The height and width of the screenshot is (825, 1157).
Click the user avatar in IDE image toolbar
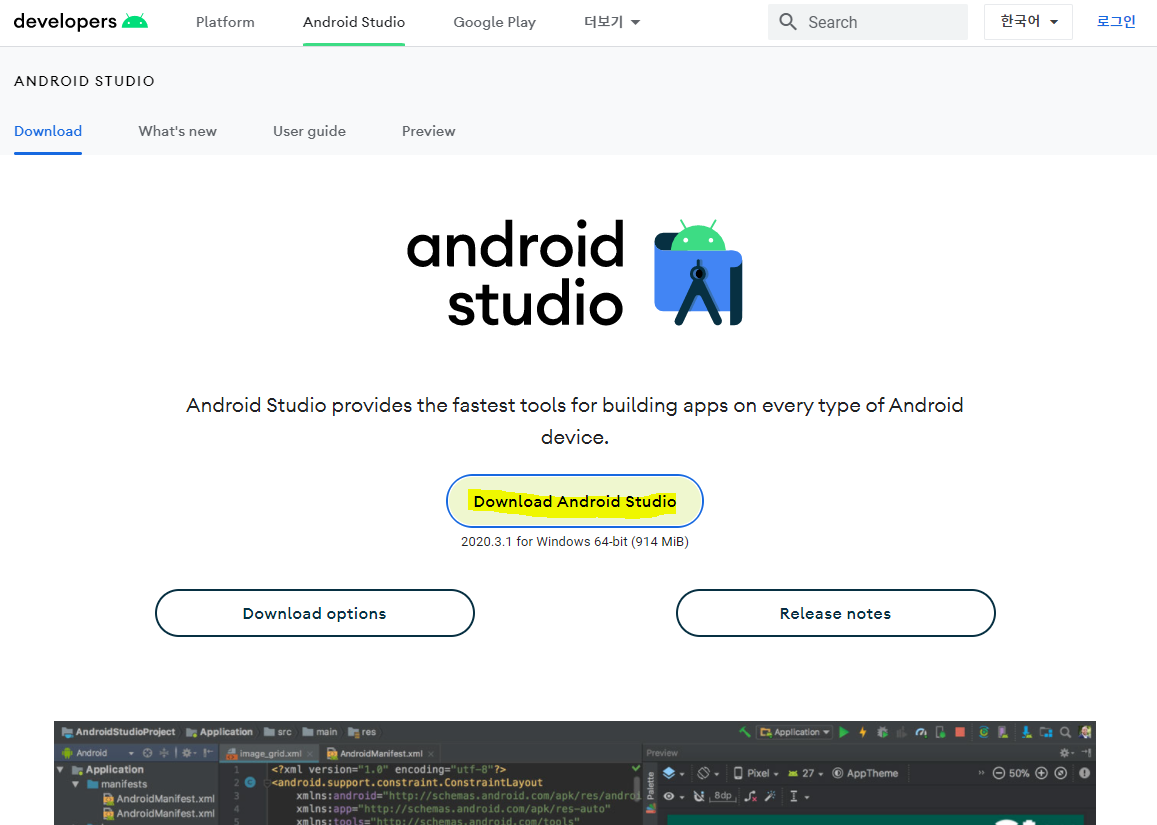click(x=1085, y=732)
